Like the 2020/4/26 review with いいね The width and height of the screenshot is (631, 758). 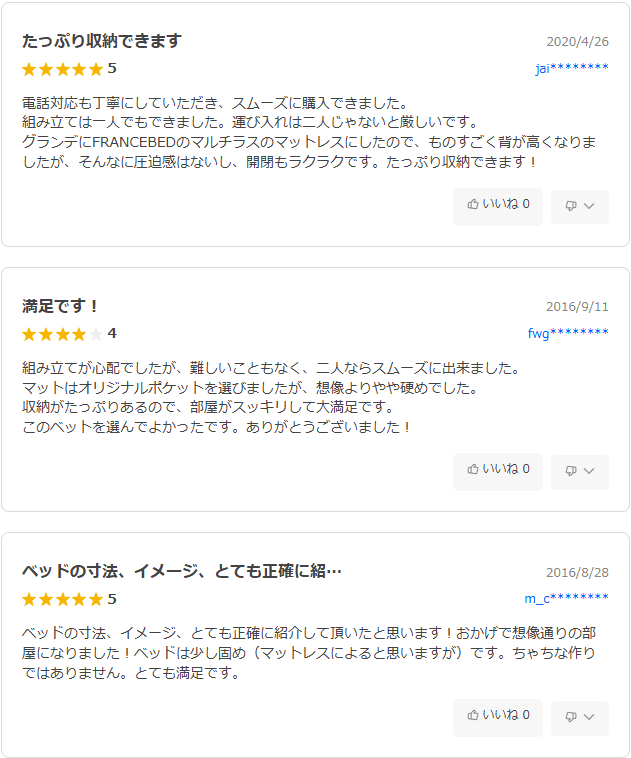498,205
